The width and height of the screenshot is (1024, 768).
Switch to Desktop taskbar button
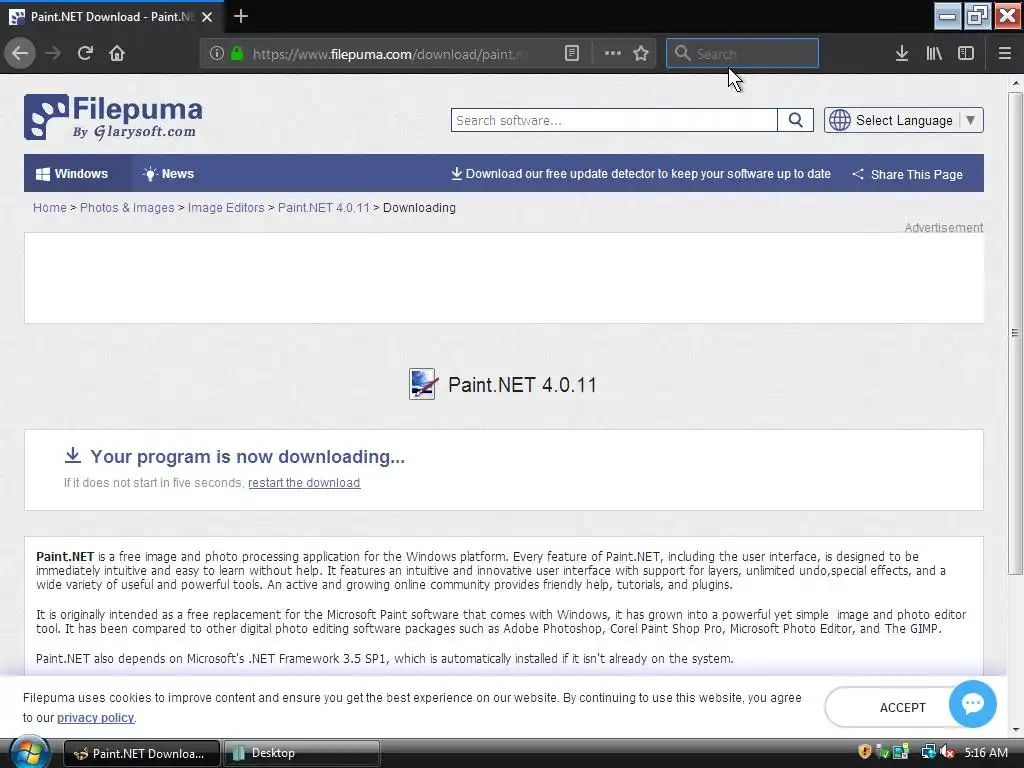(302, 753)
